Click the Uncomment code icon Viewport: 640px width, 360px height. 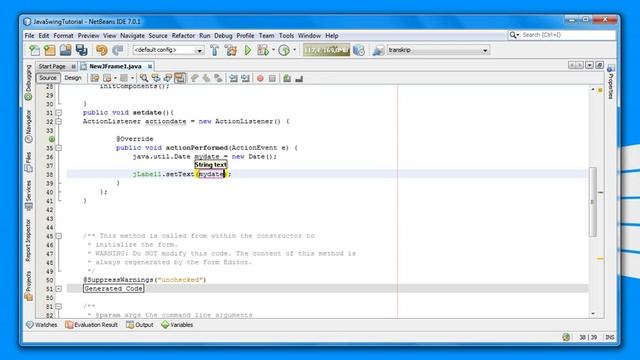coord(299,78)
